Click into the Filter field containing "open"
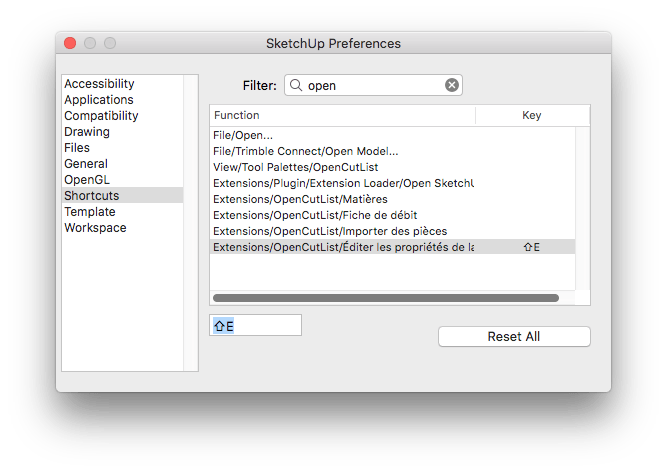This screenshot has width=667, height=472. click(x=373, y=85)
